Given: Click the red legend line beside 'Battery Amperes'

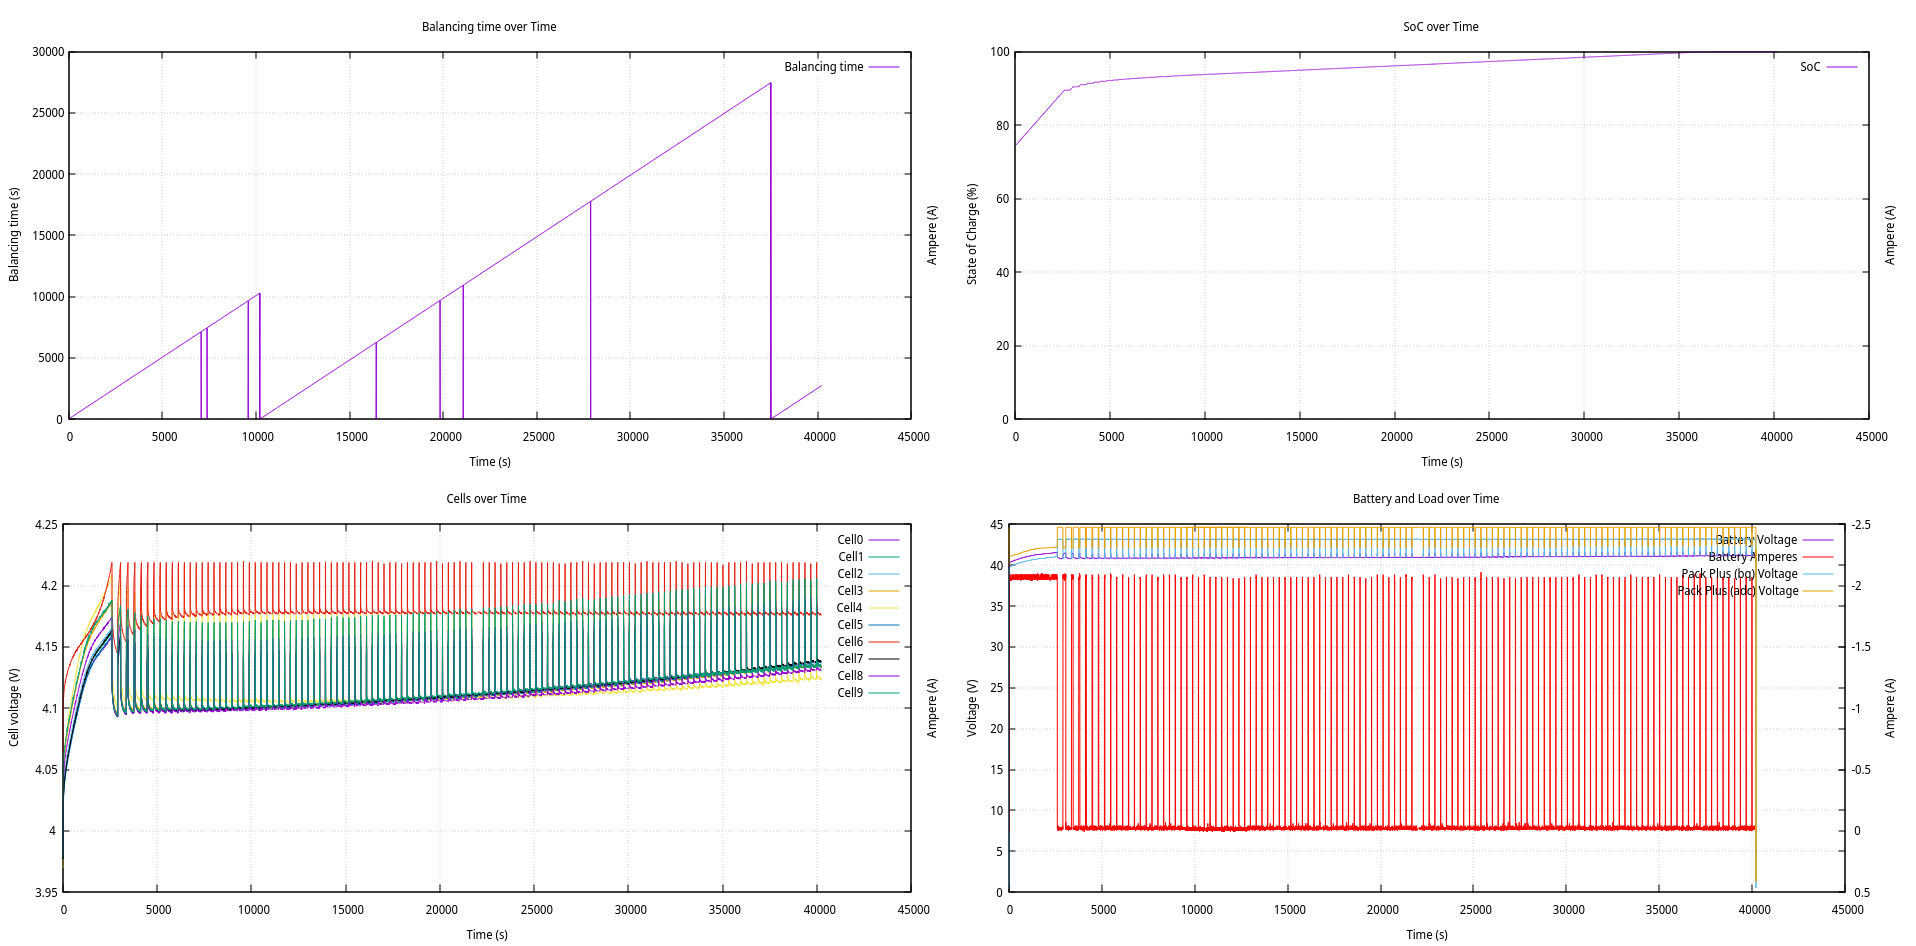Looking at the screenshot, I should point(1818,557).
